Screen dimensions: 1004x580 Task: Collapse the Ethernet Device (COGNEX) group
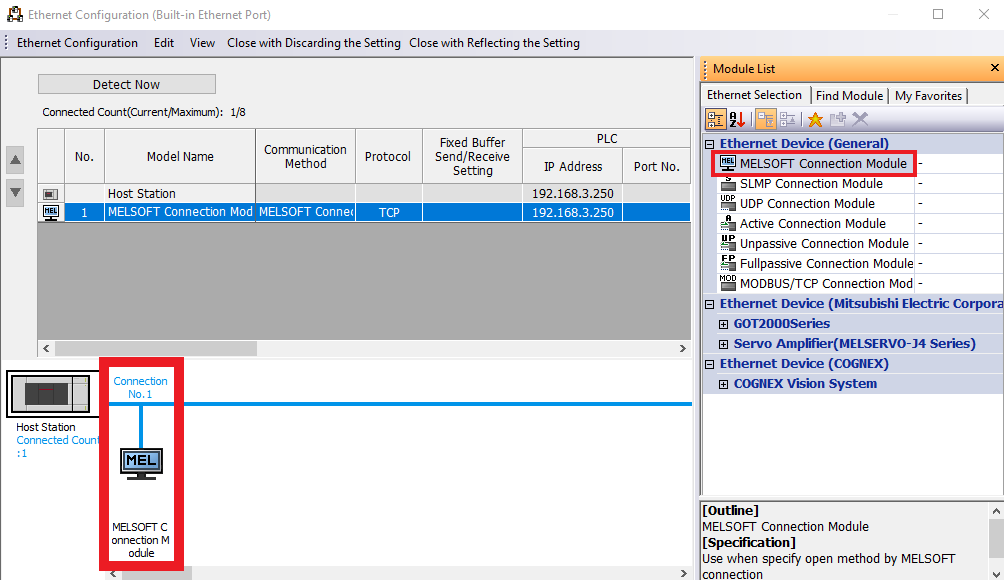pos(709,364)
